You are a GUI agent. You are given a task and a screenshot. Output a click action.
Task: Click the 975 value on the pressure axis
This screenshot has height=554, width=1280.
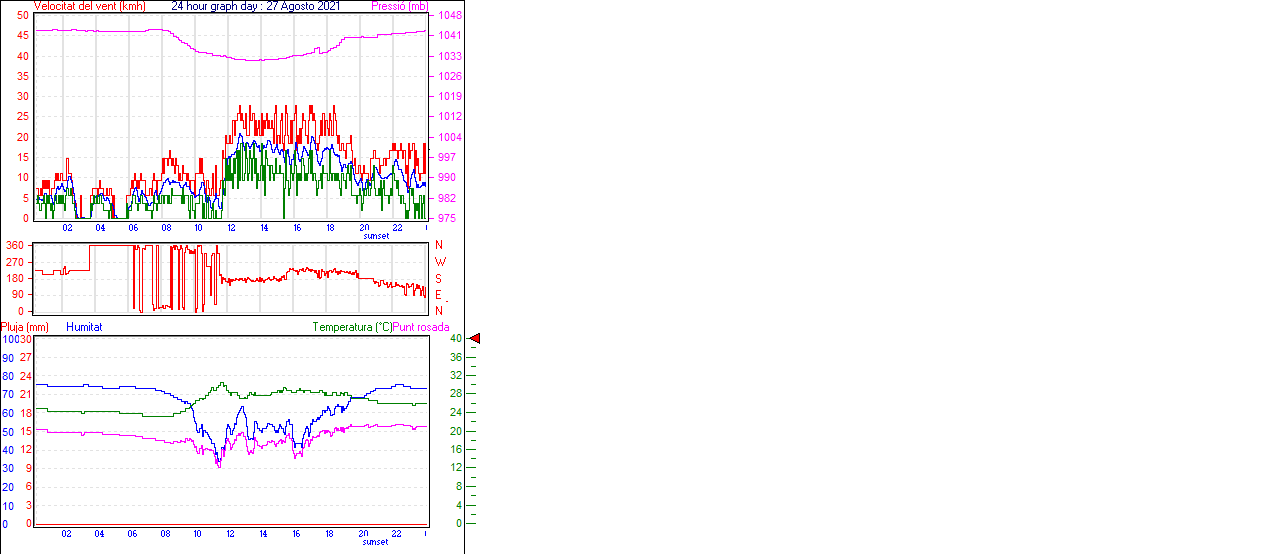pos(446,218)
